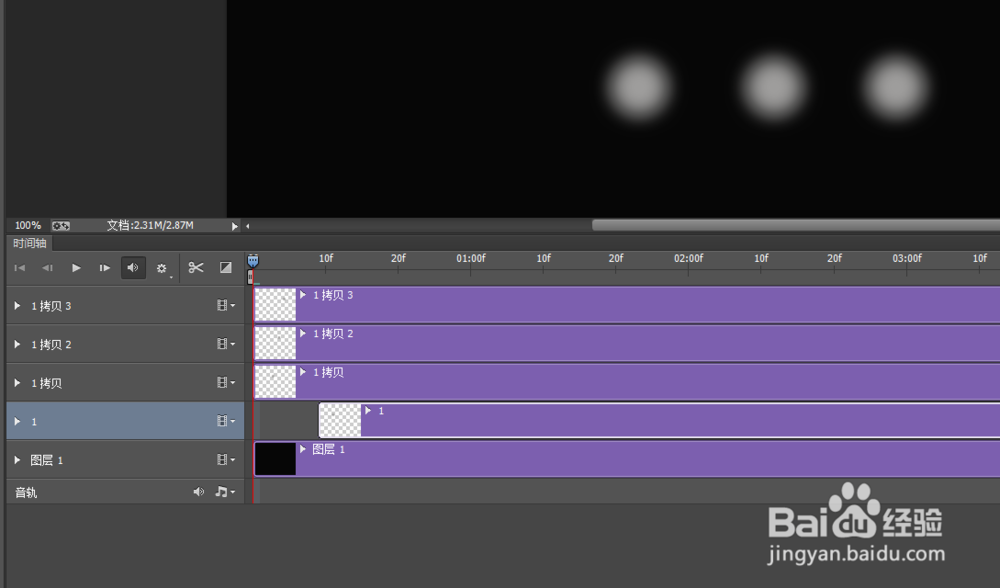Click the 01:00f mark on ruler
The width and height of the screenshot is (1000, 588).
click(x=471, y=258)
